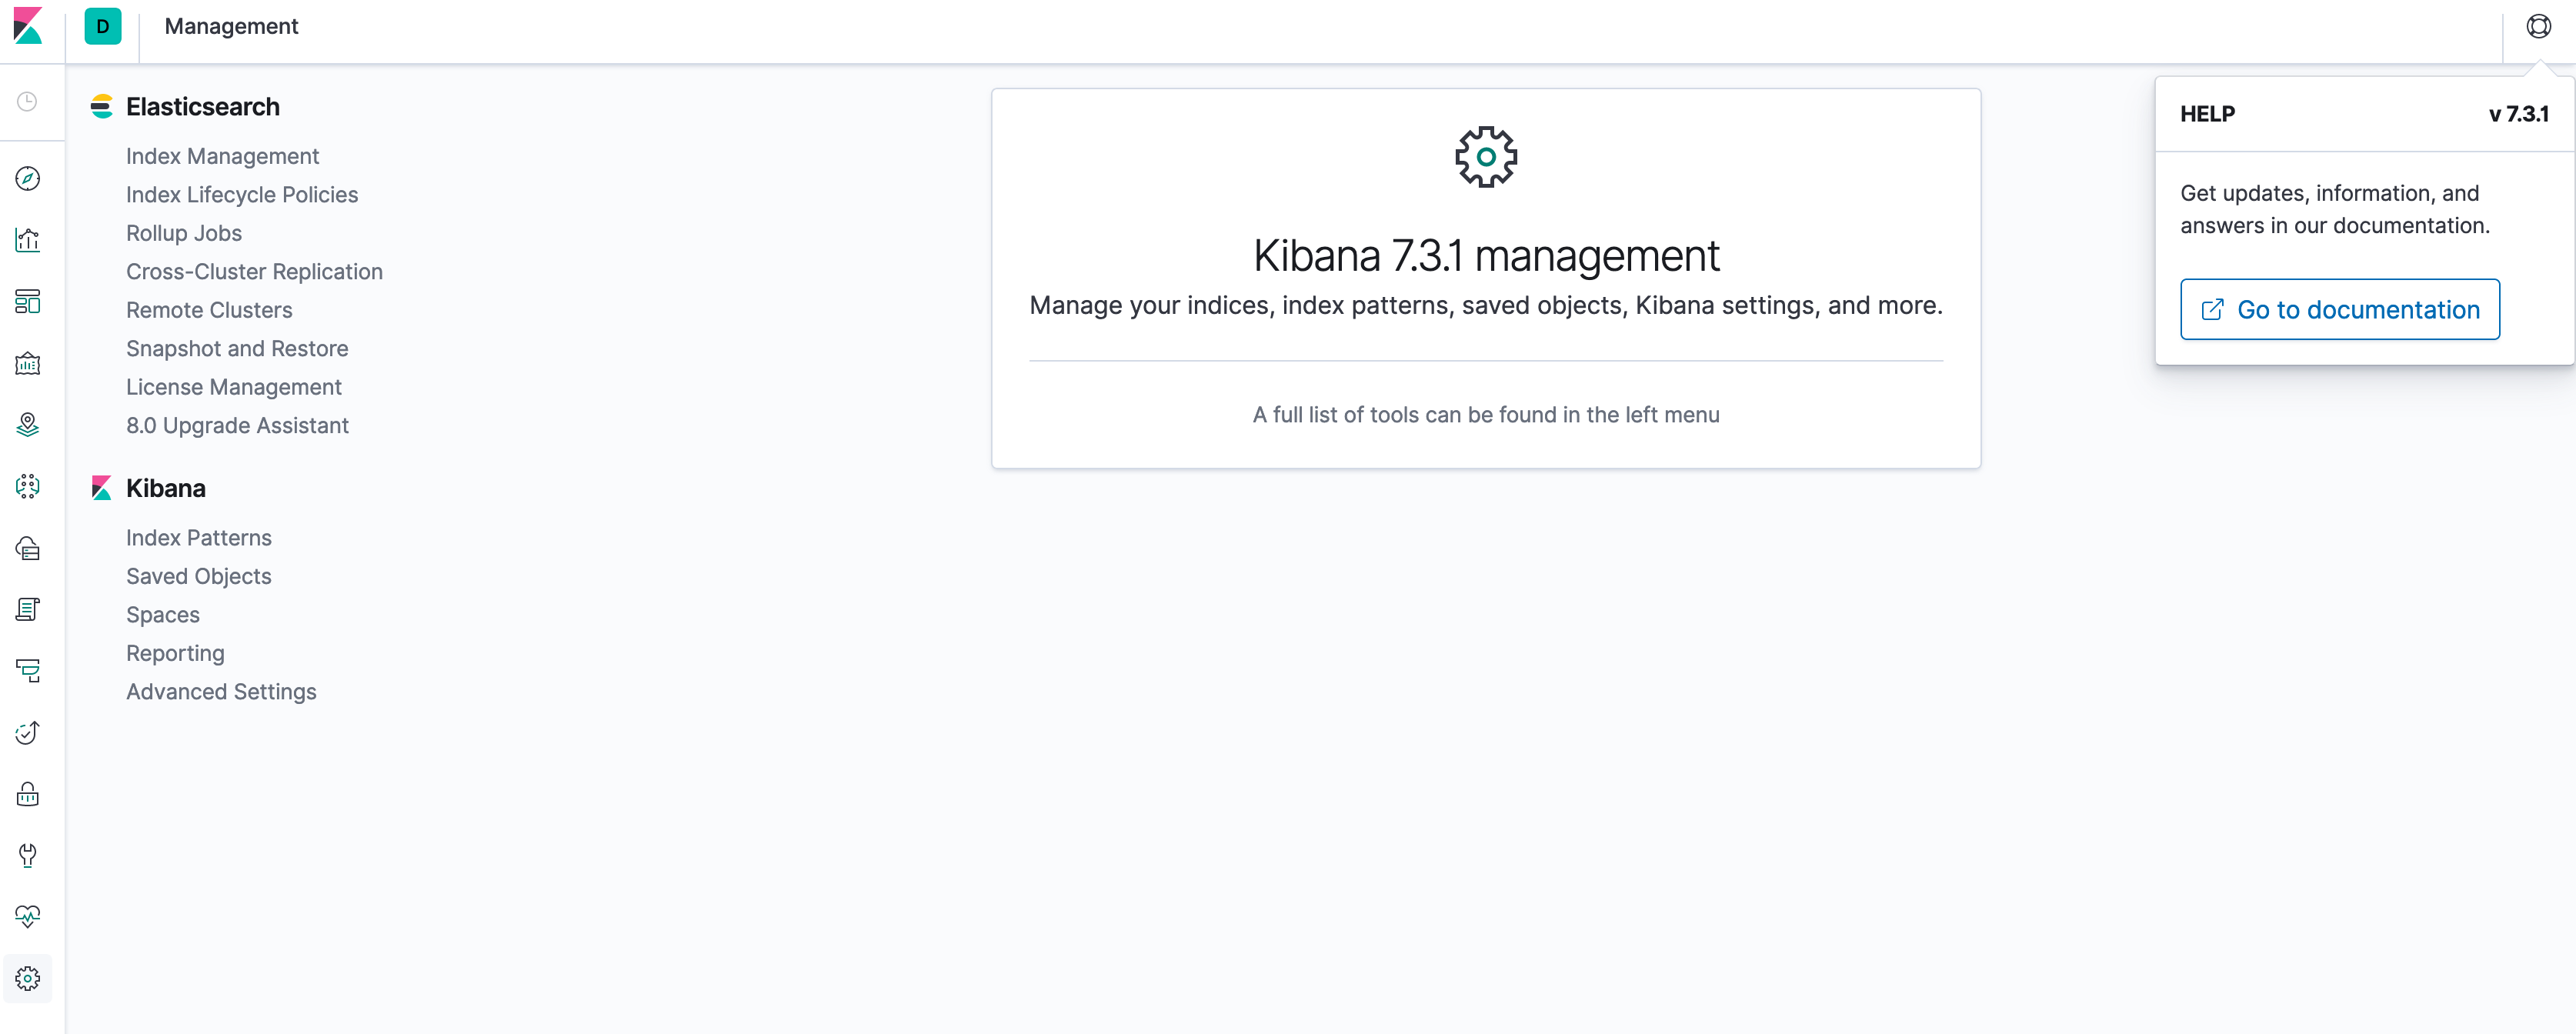
Task: Open the space selector D avatar
Action: pyautogui.click(x=102, y=27)
